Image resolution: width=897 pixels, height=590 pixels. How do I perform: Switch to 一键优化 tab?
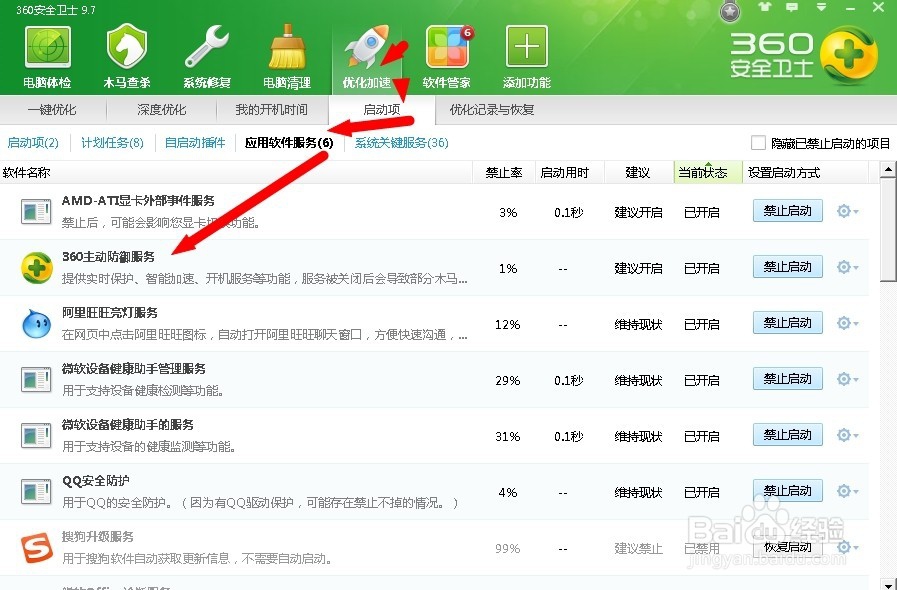52,110
